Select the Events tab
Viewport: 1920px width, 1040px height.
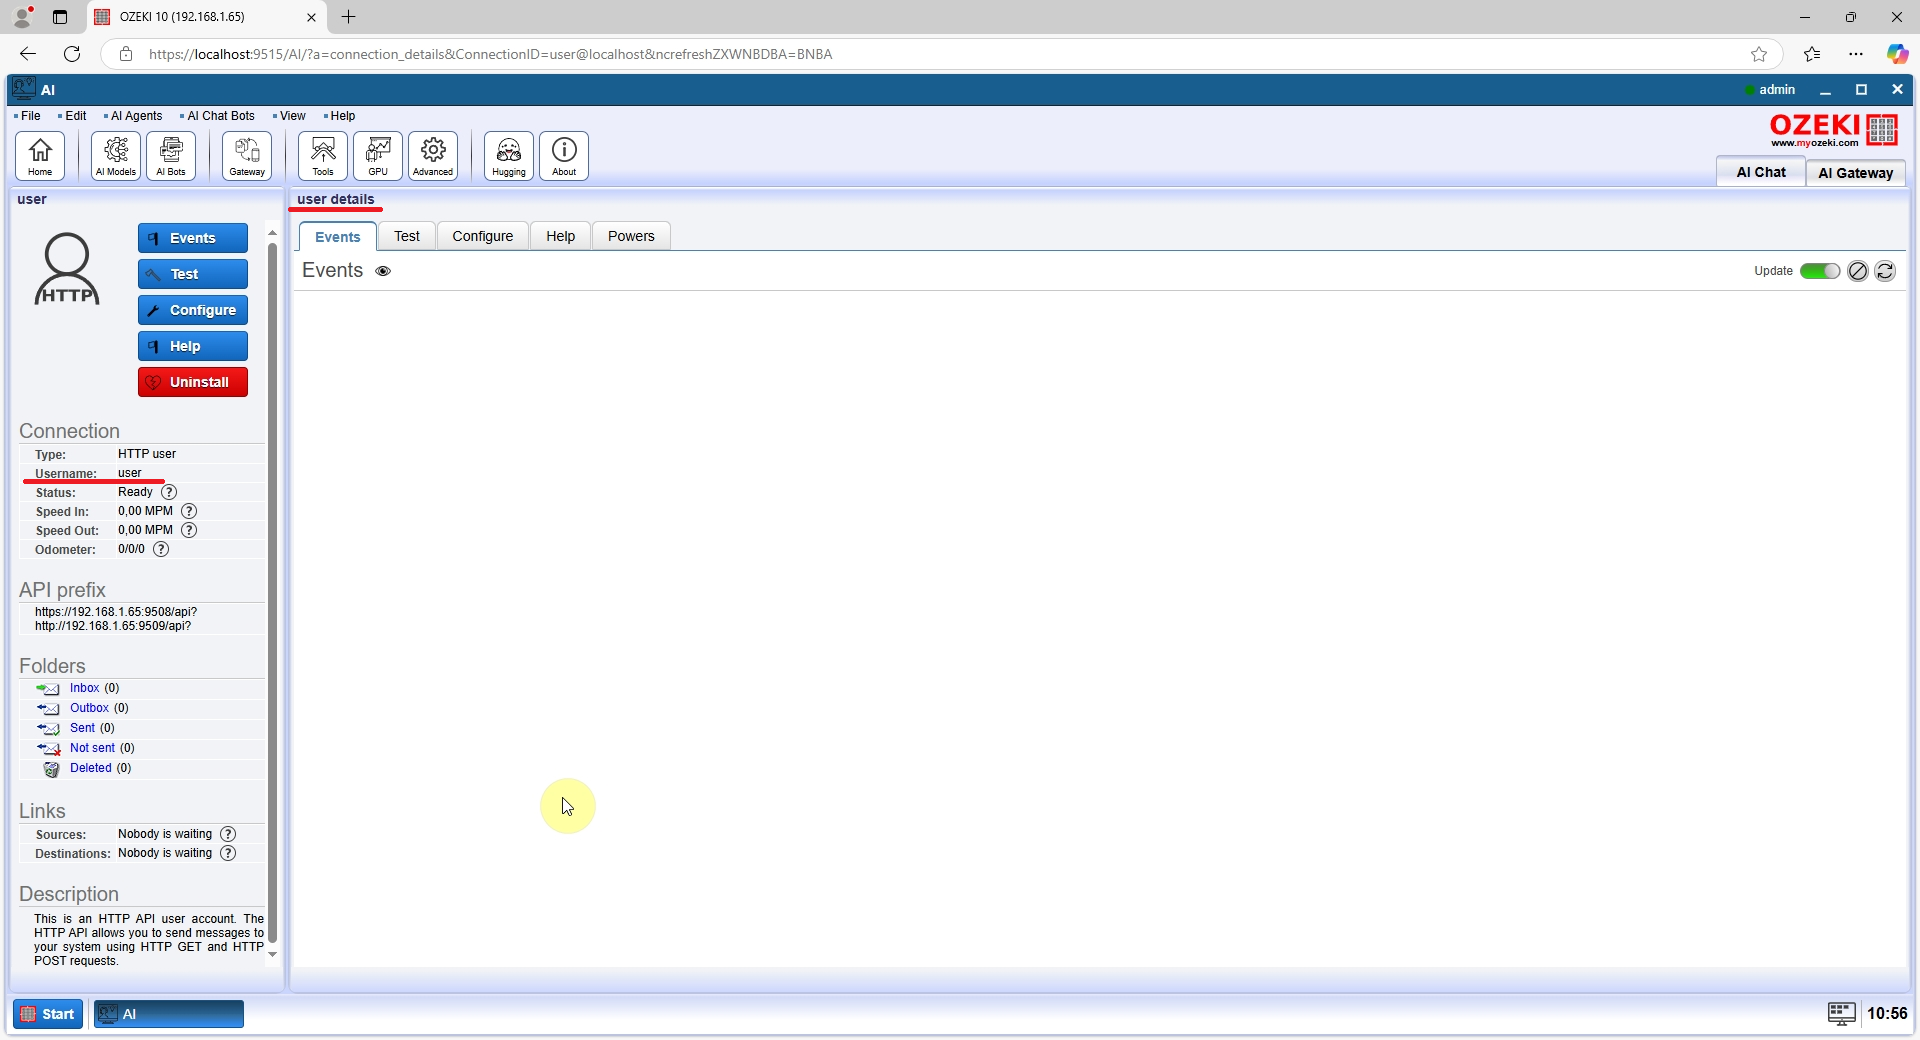click(338, 237)
